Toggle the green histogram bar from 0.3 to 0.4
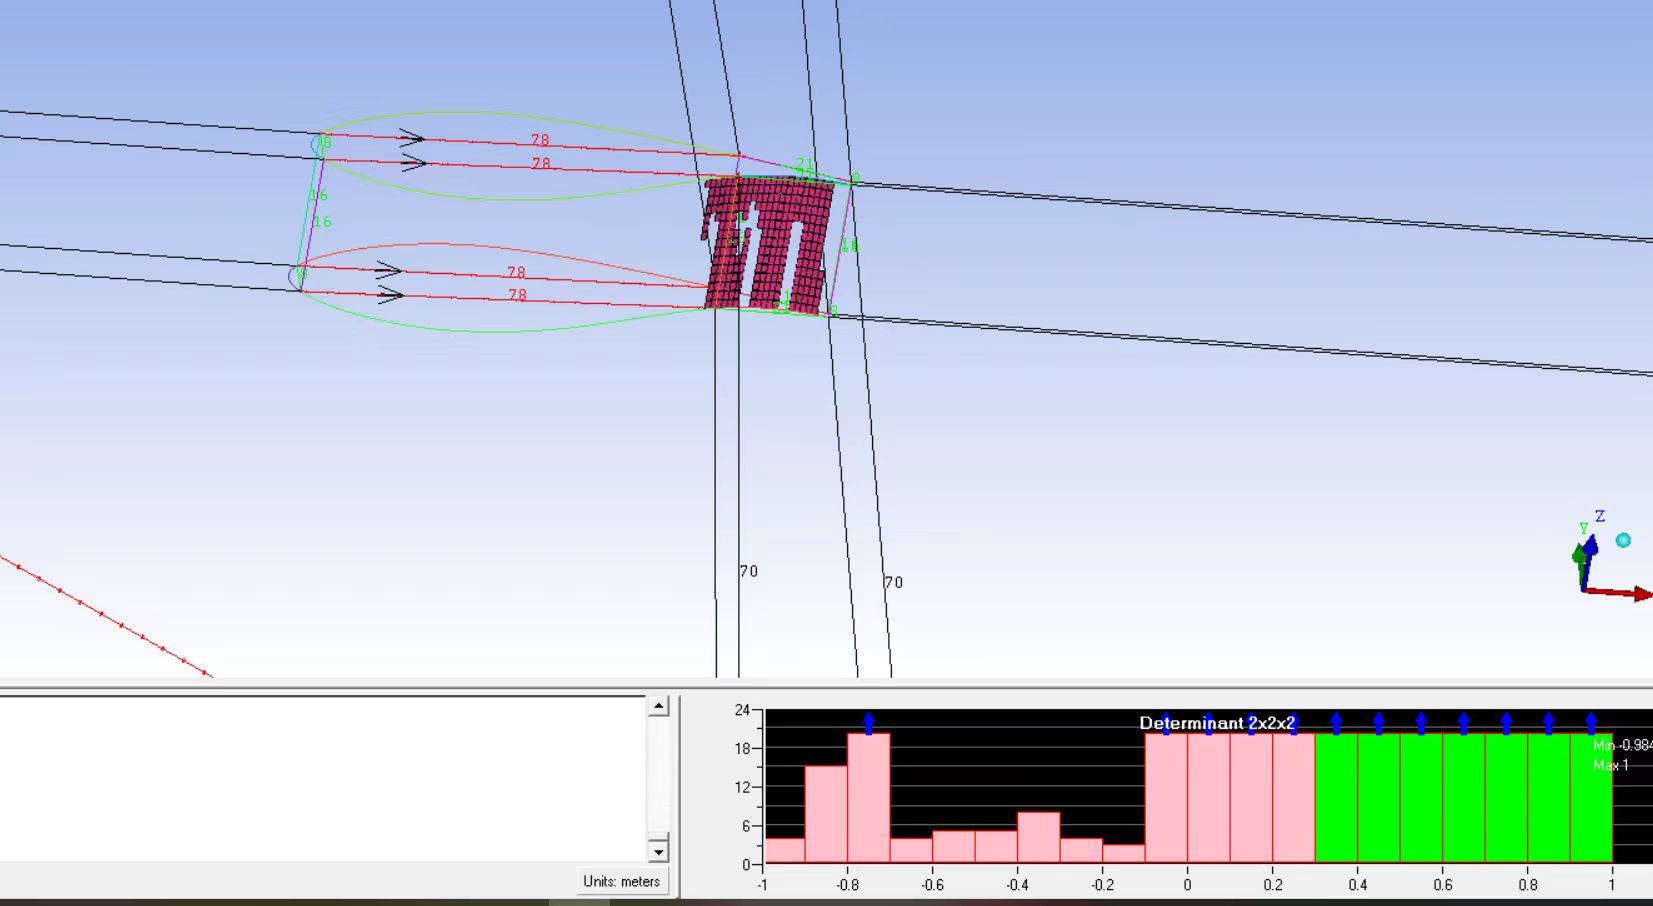Image resolution: width=1653 pixels, height=906 pixels. coord(1336,798)
